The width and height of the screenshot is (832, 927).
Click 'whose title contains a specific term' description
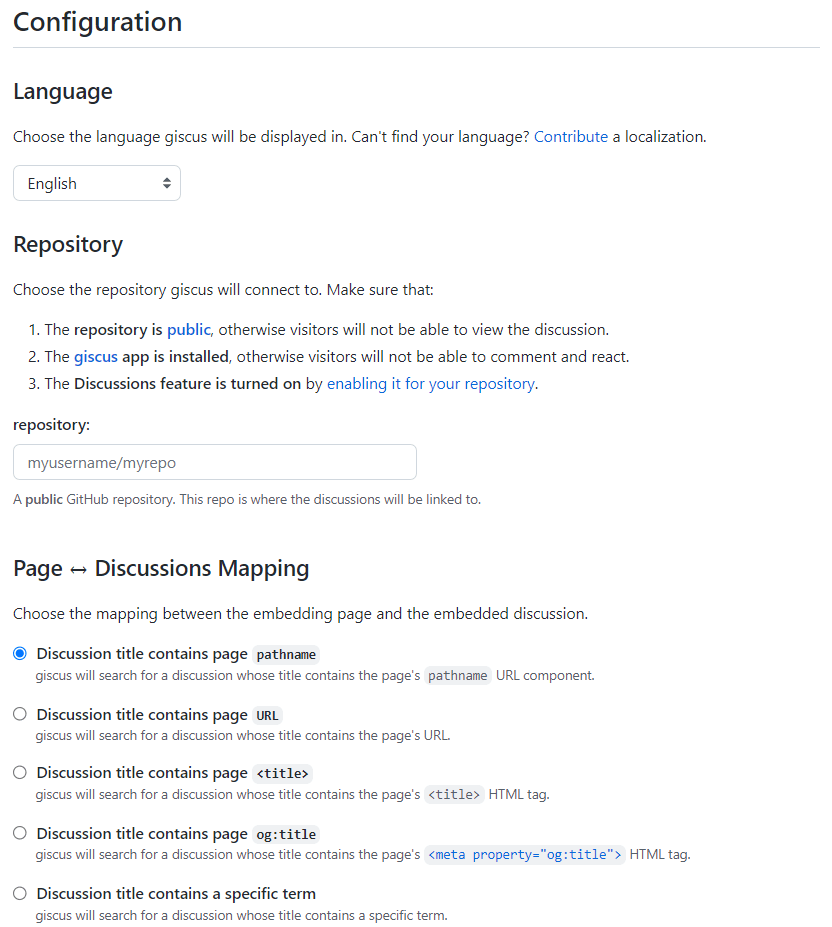click(241, 915)
